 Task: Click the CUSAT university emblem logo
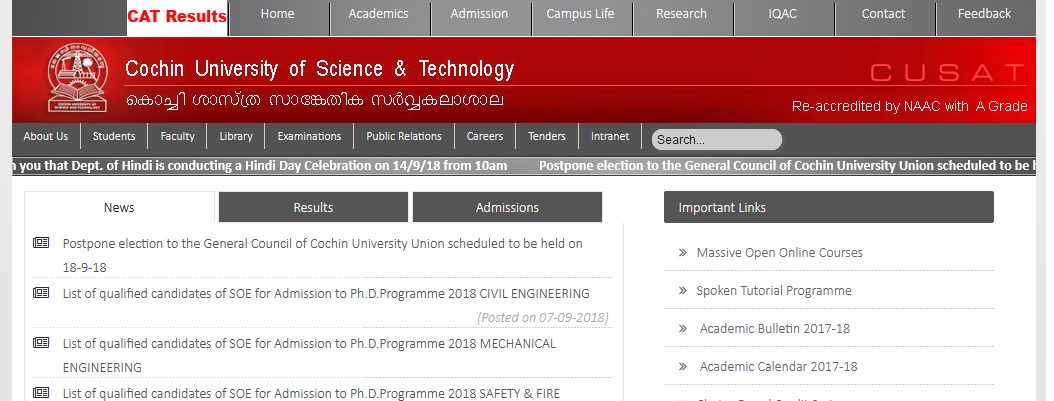point(77,78)
